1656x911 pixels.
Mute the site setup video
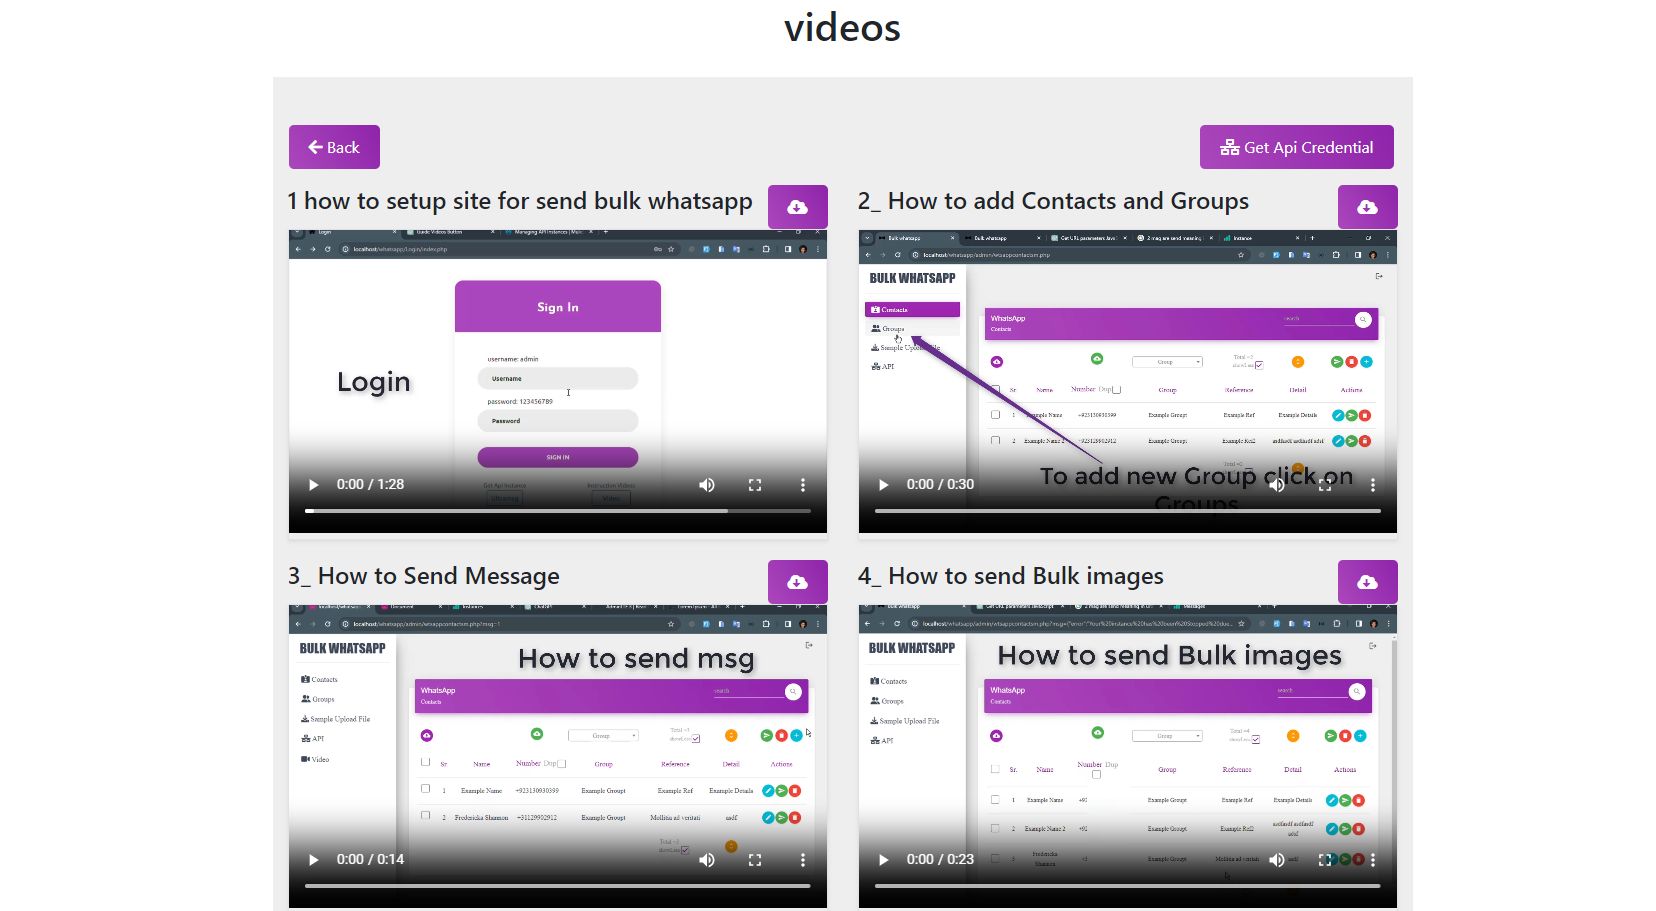[707, 485]
